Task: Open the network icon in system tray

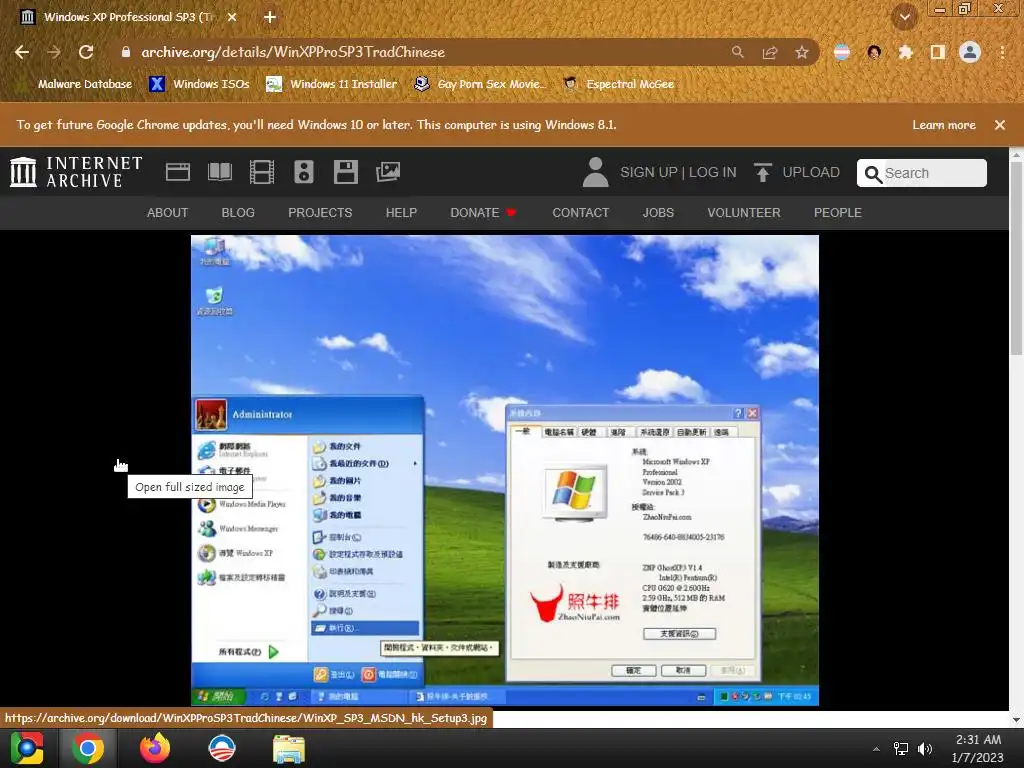Action: (x=901, y=749)
